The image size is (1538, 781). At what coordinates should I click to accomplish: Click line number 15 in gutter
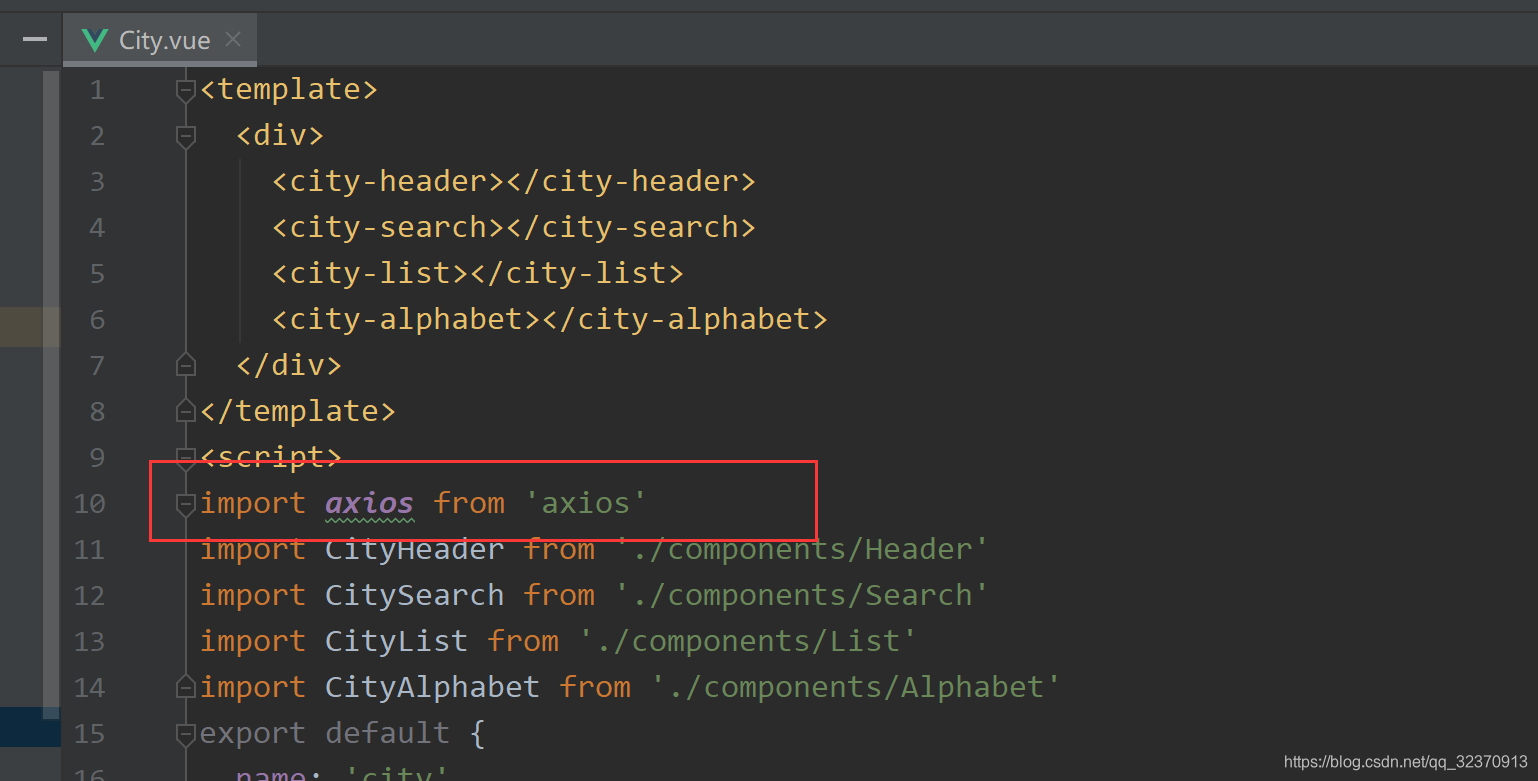[89, 734]
